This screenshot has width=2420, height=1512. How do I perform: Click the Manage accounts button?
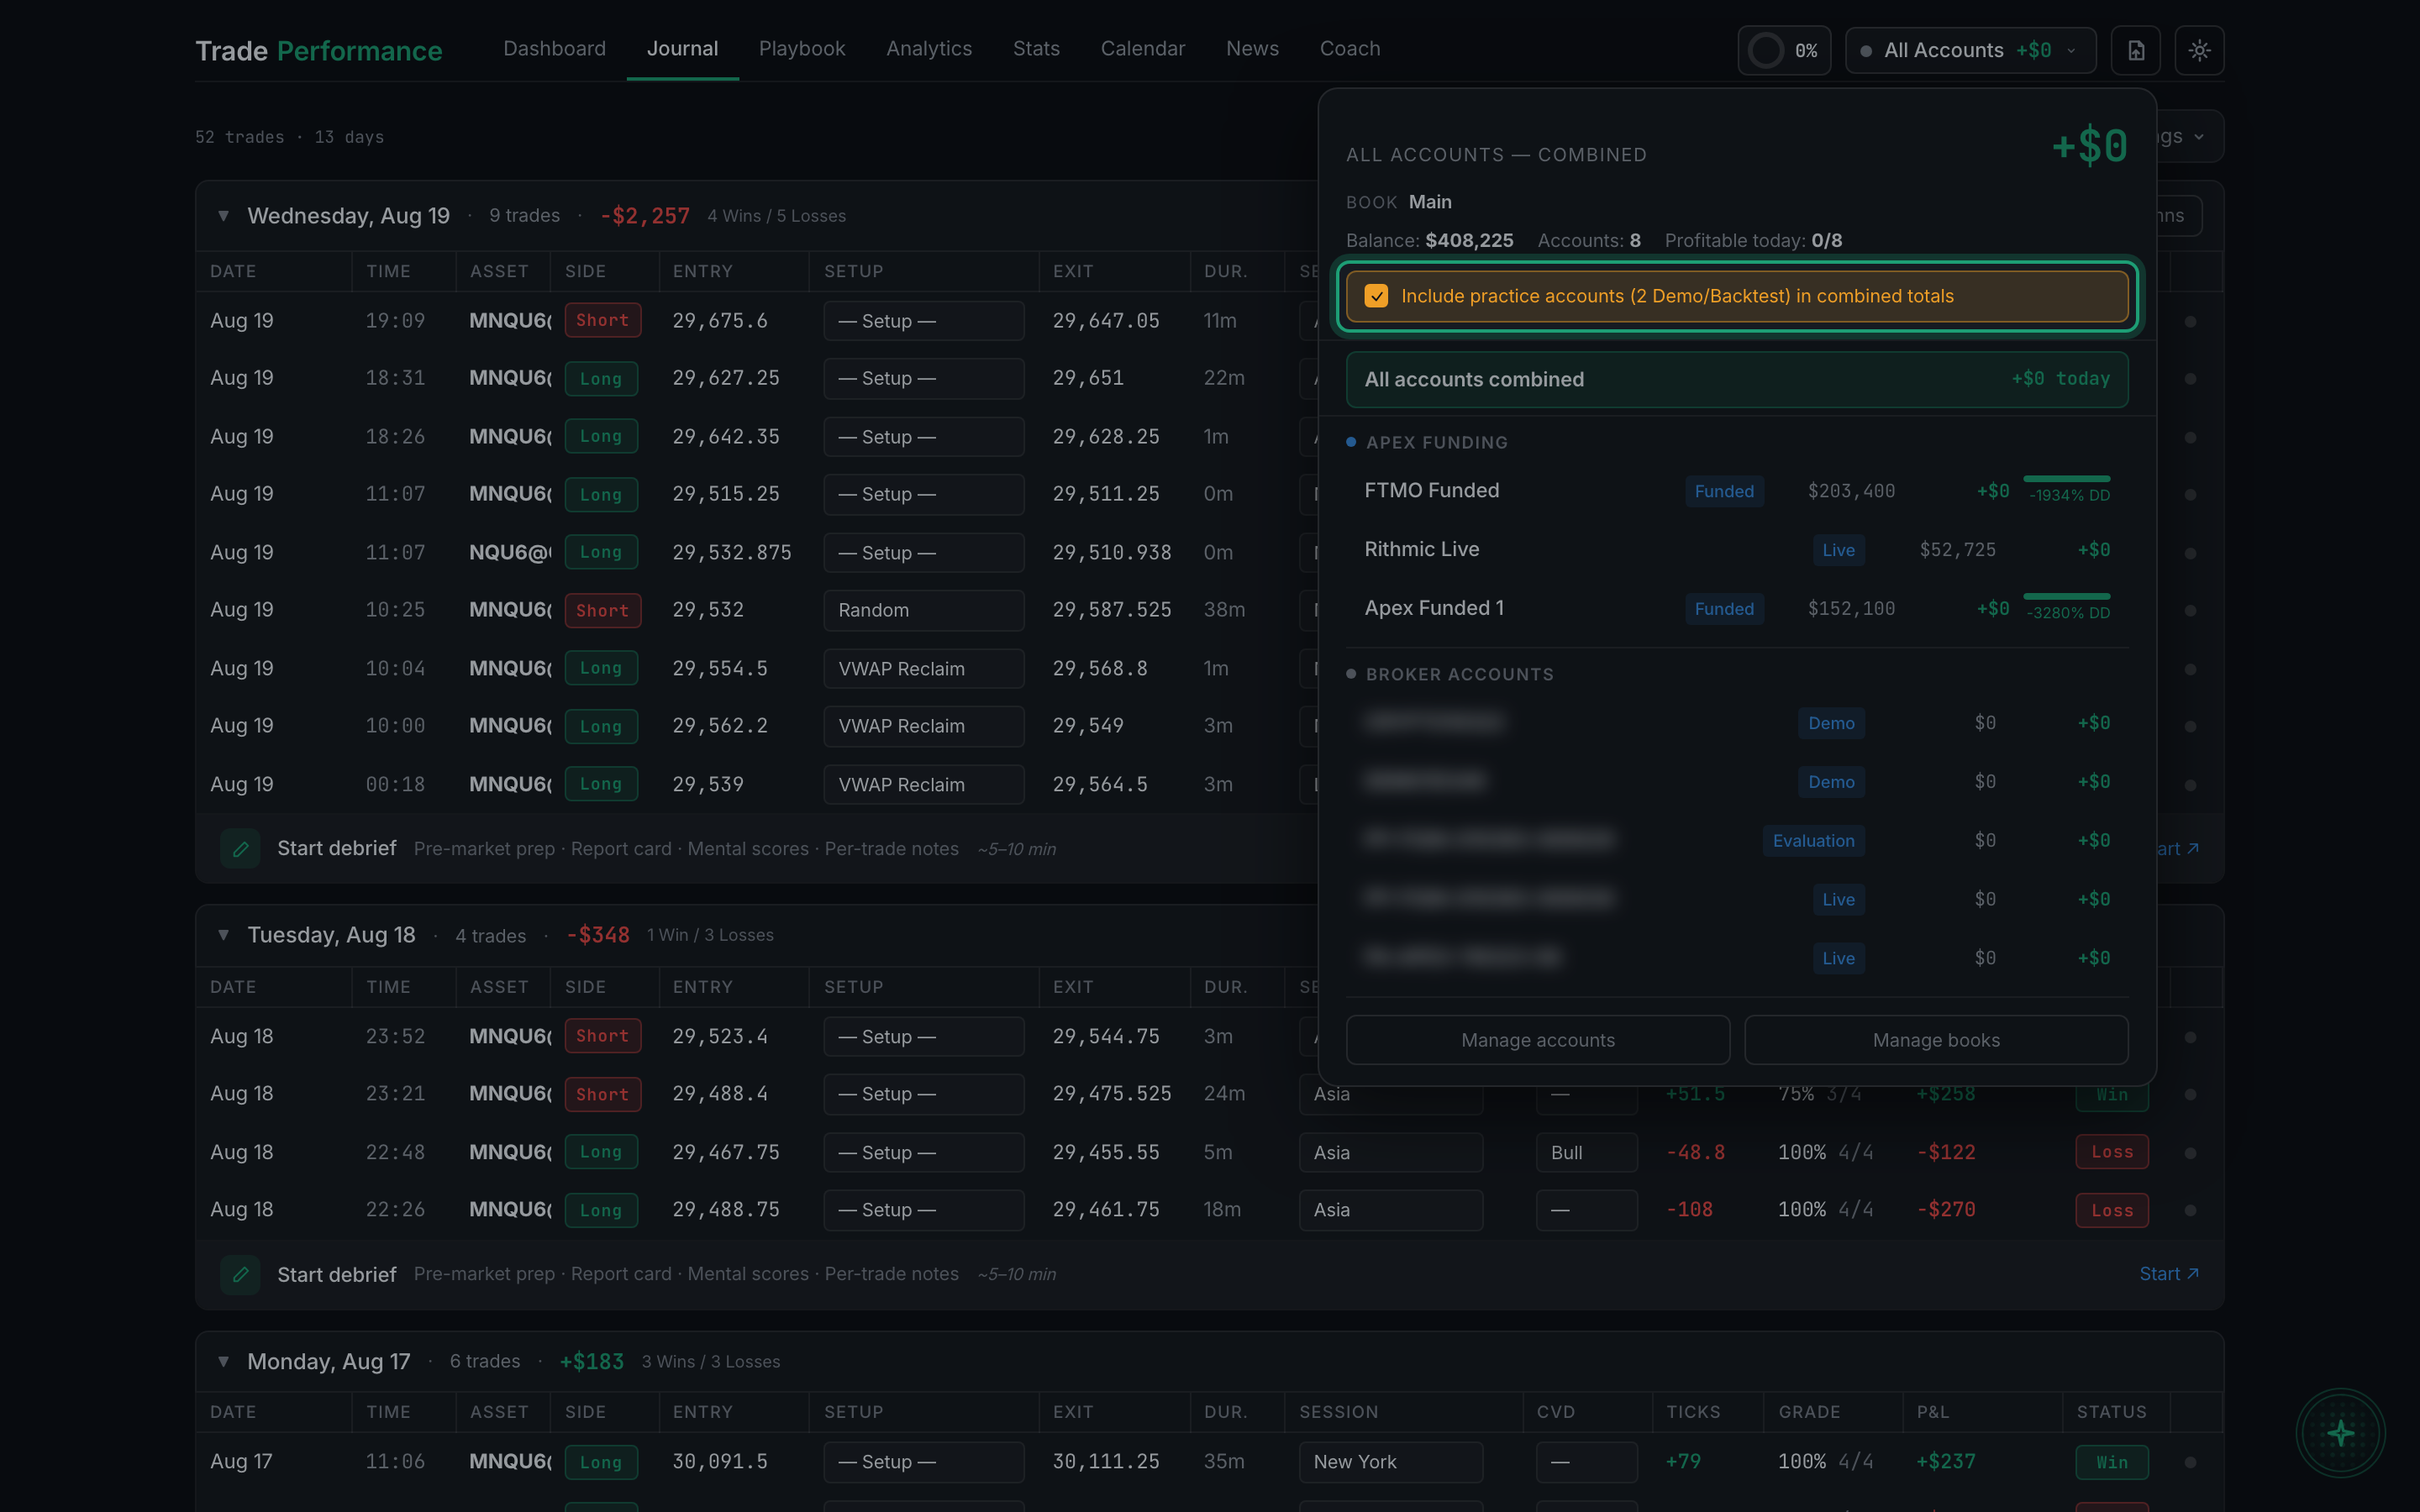pyautogui.click(x=1538, y=1040)
